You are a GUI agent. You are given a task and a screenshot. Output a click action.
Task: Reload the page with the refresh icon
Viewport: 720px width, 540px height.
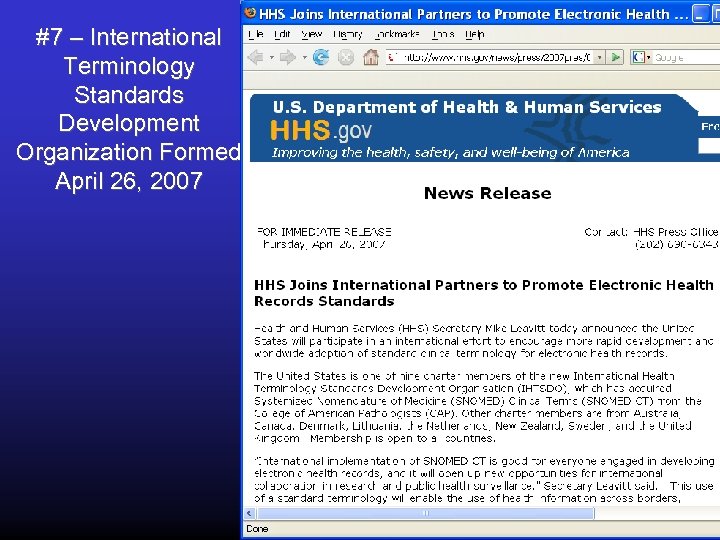(x=321, y=57)
